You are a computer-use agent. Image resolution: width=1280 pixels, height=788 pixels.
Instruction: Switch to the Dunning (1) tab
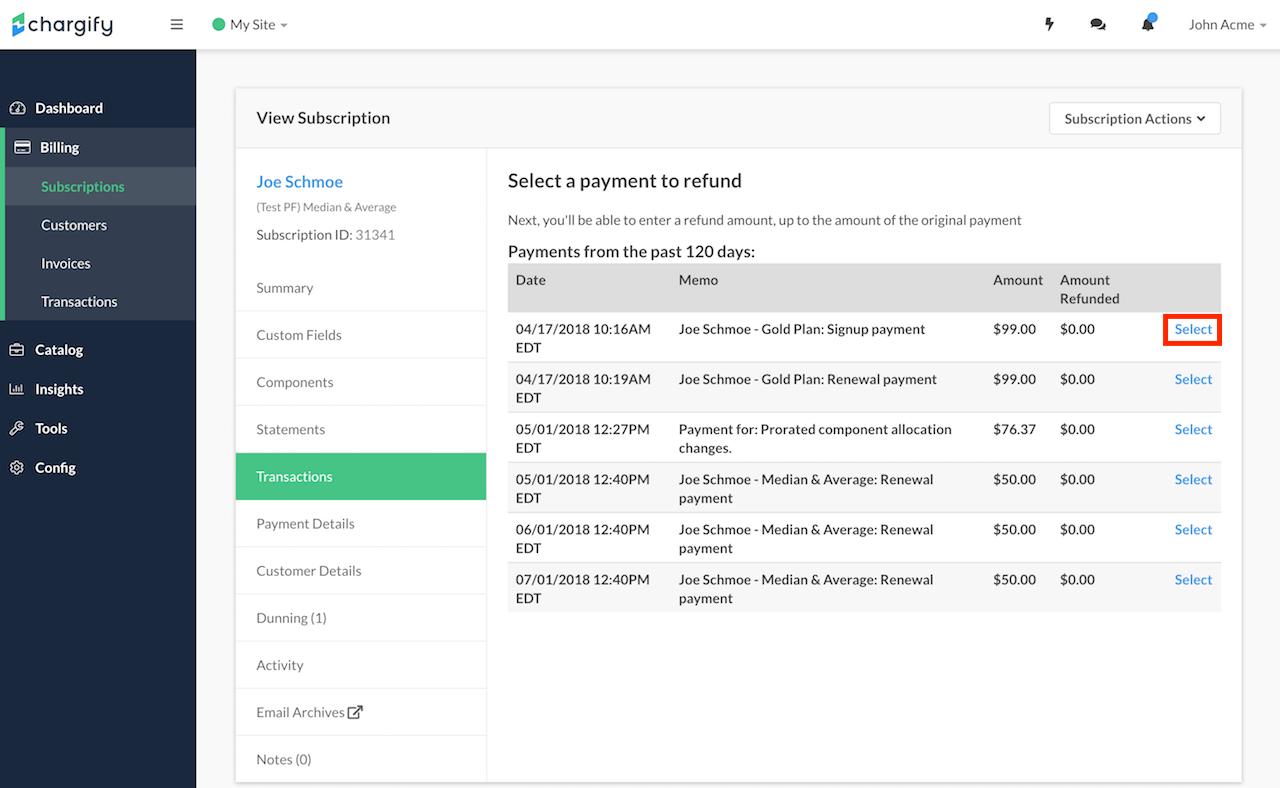point(361,617)
